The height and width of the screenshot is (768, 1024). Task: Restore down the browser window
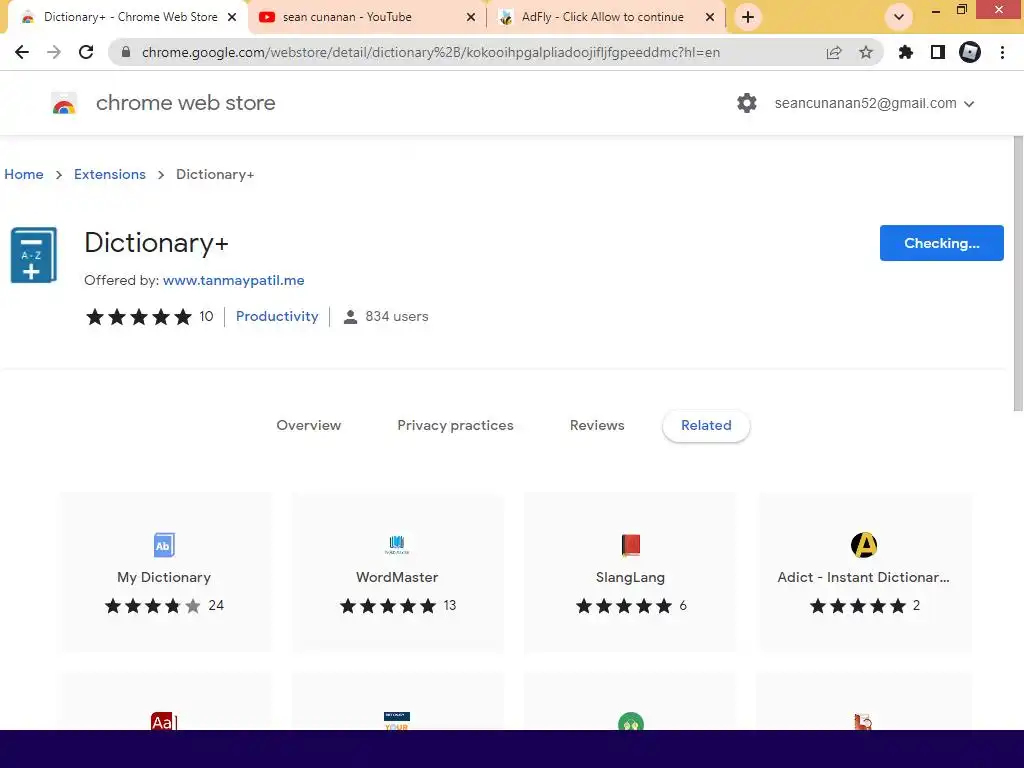click(961, 9)
